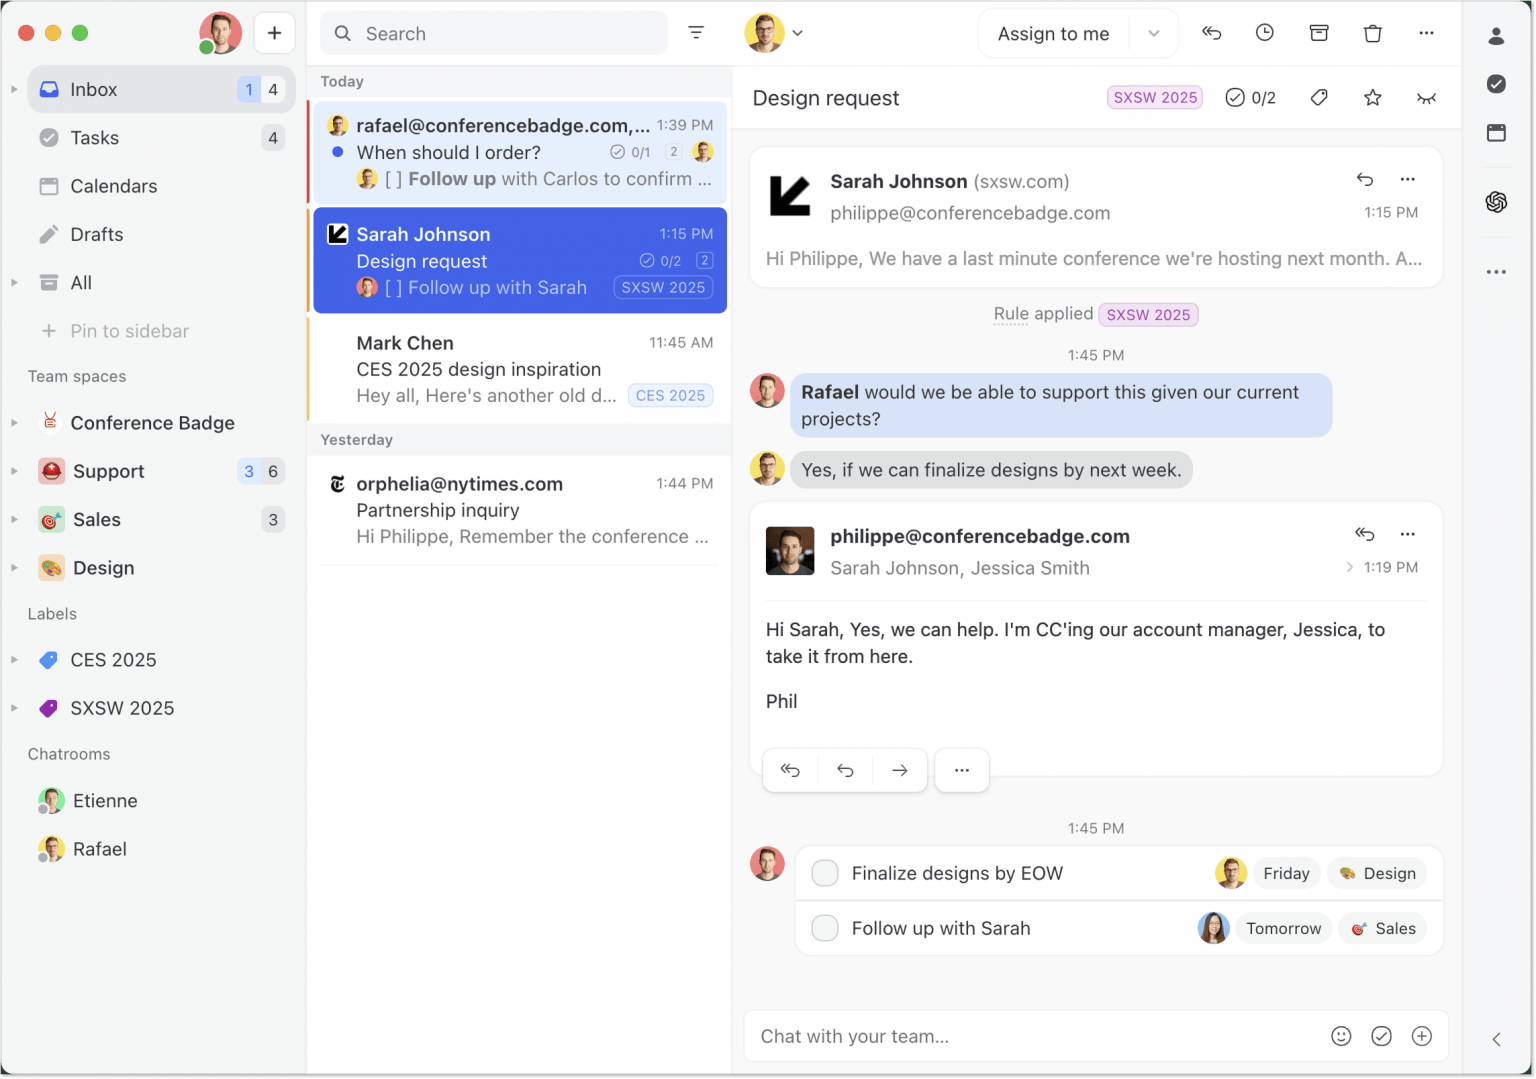Open the Assign to me dropdown arrow

[x=1154, y=33]
